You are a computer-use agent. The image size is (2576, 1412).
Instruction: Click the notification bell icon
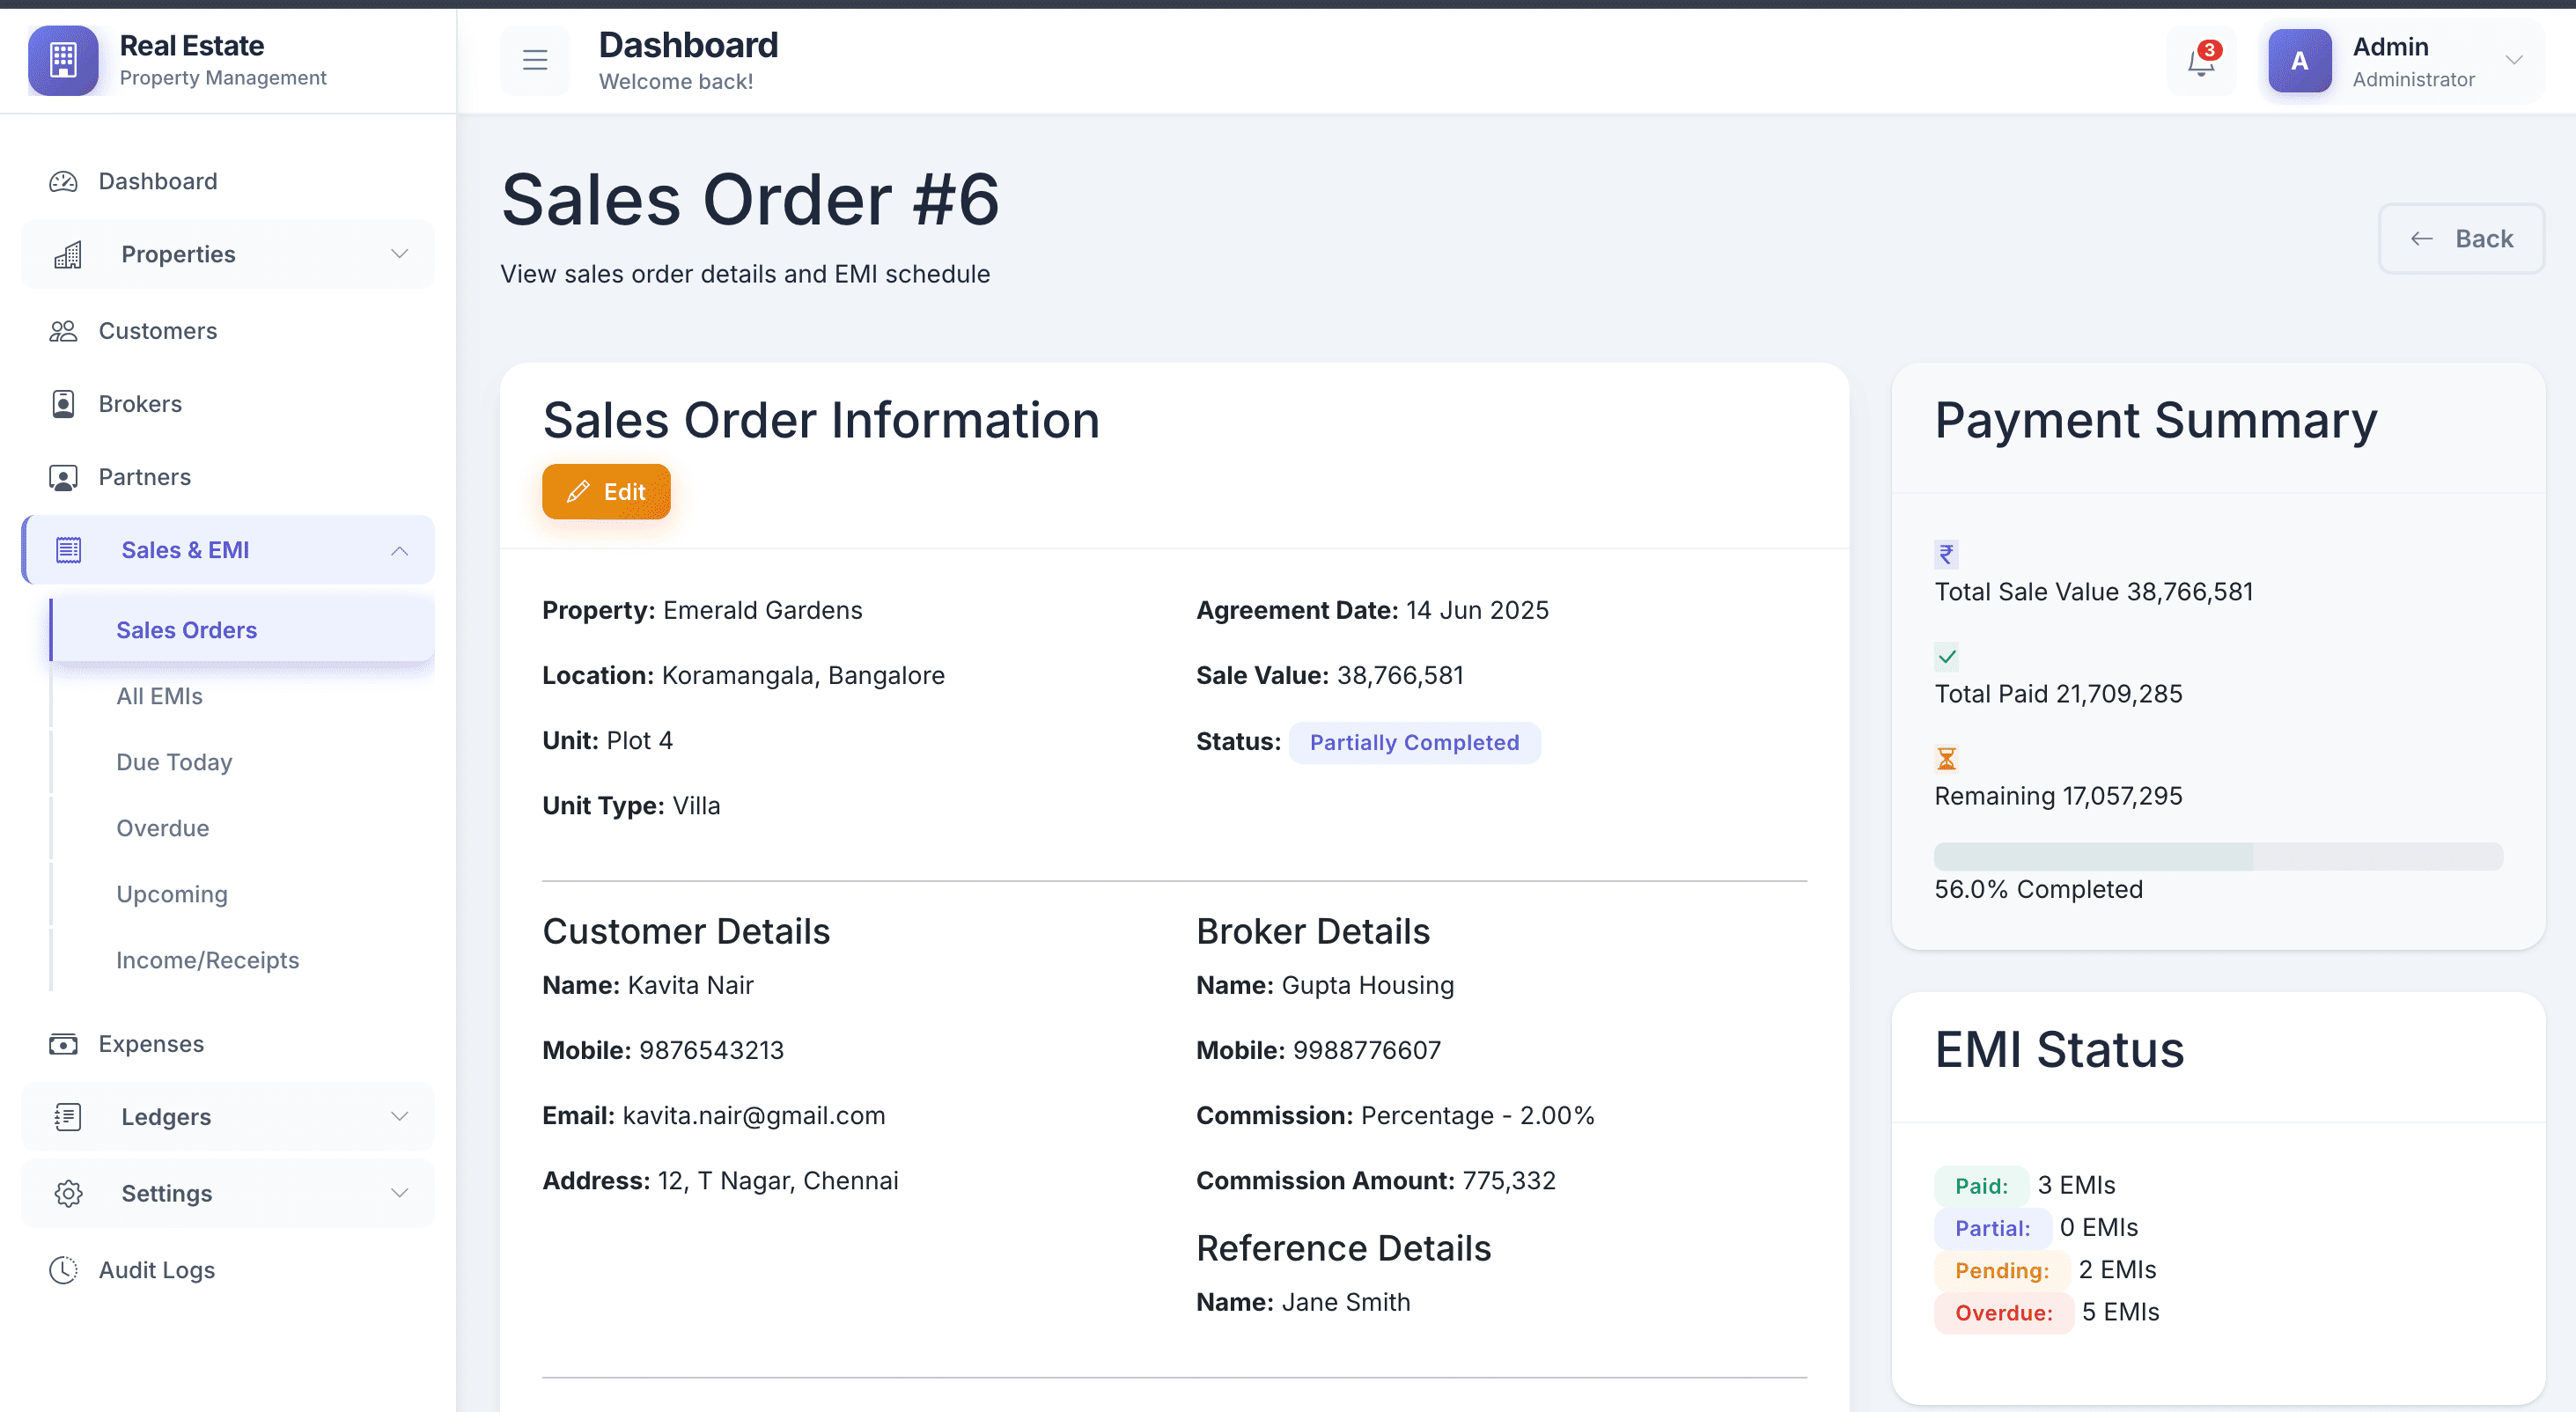tap(2200, 62)
